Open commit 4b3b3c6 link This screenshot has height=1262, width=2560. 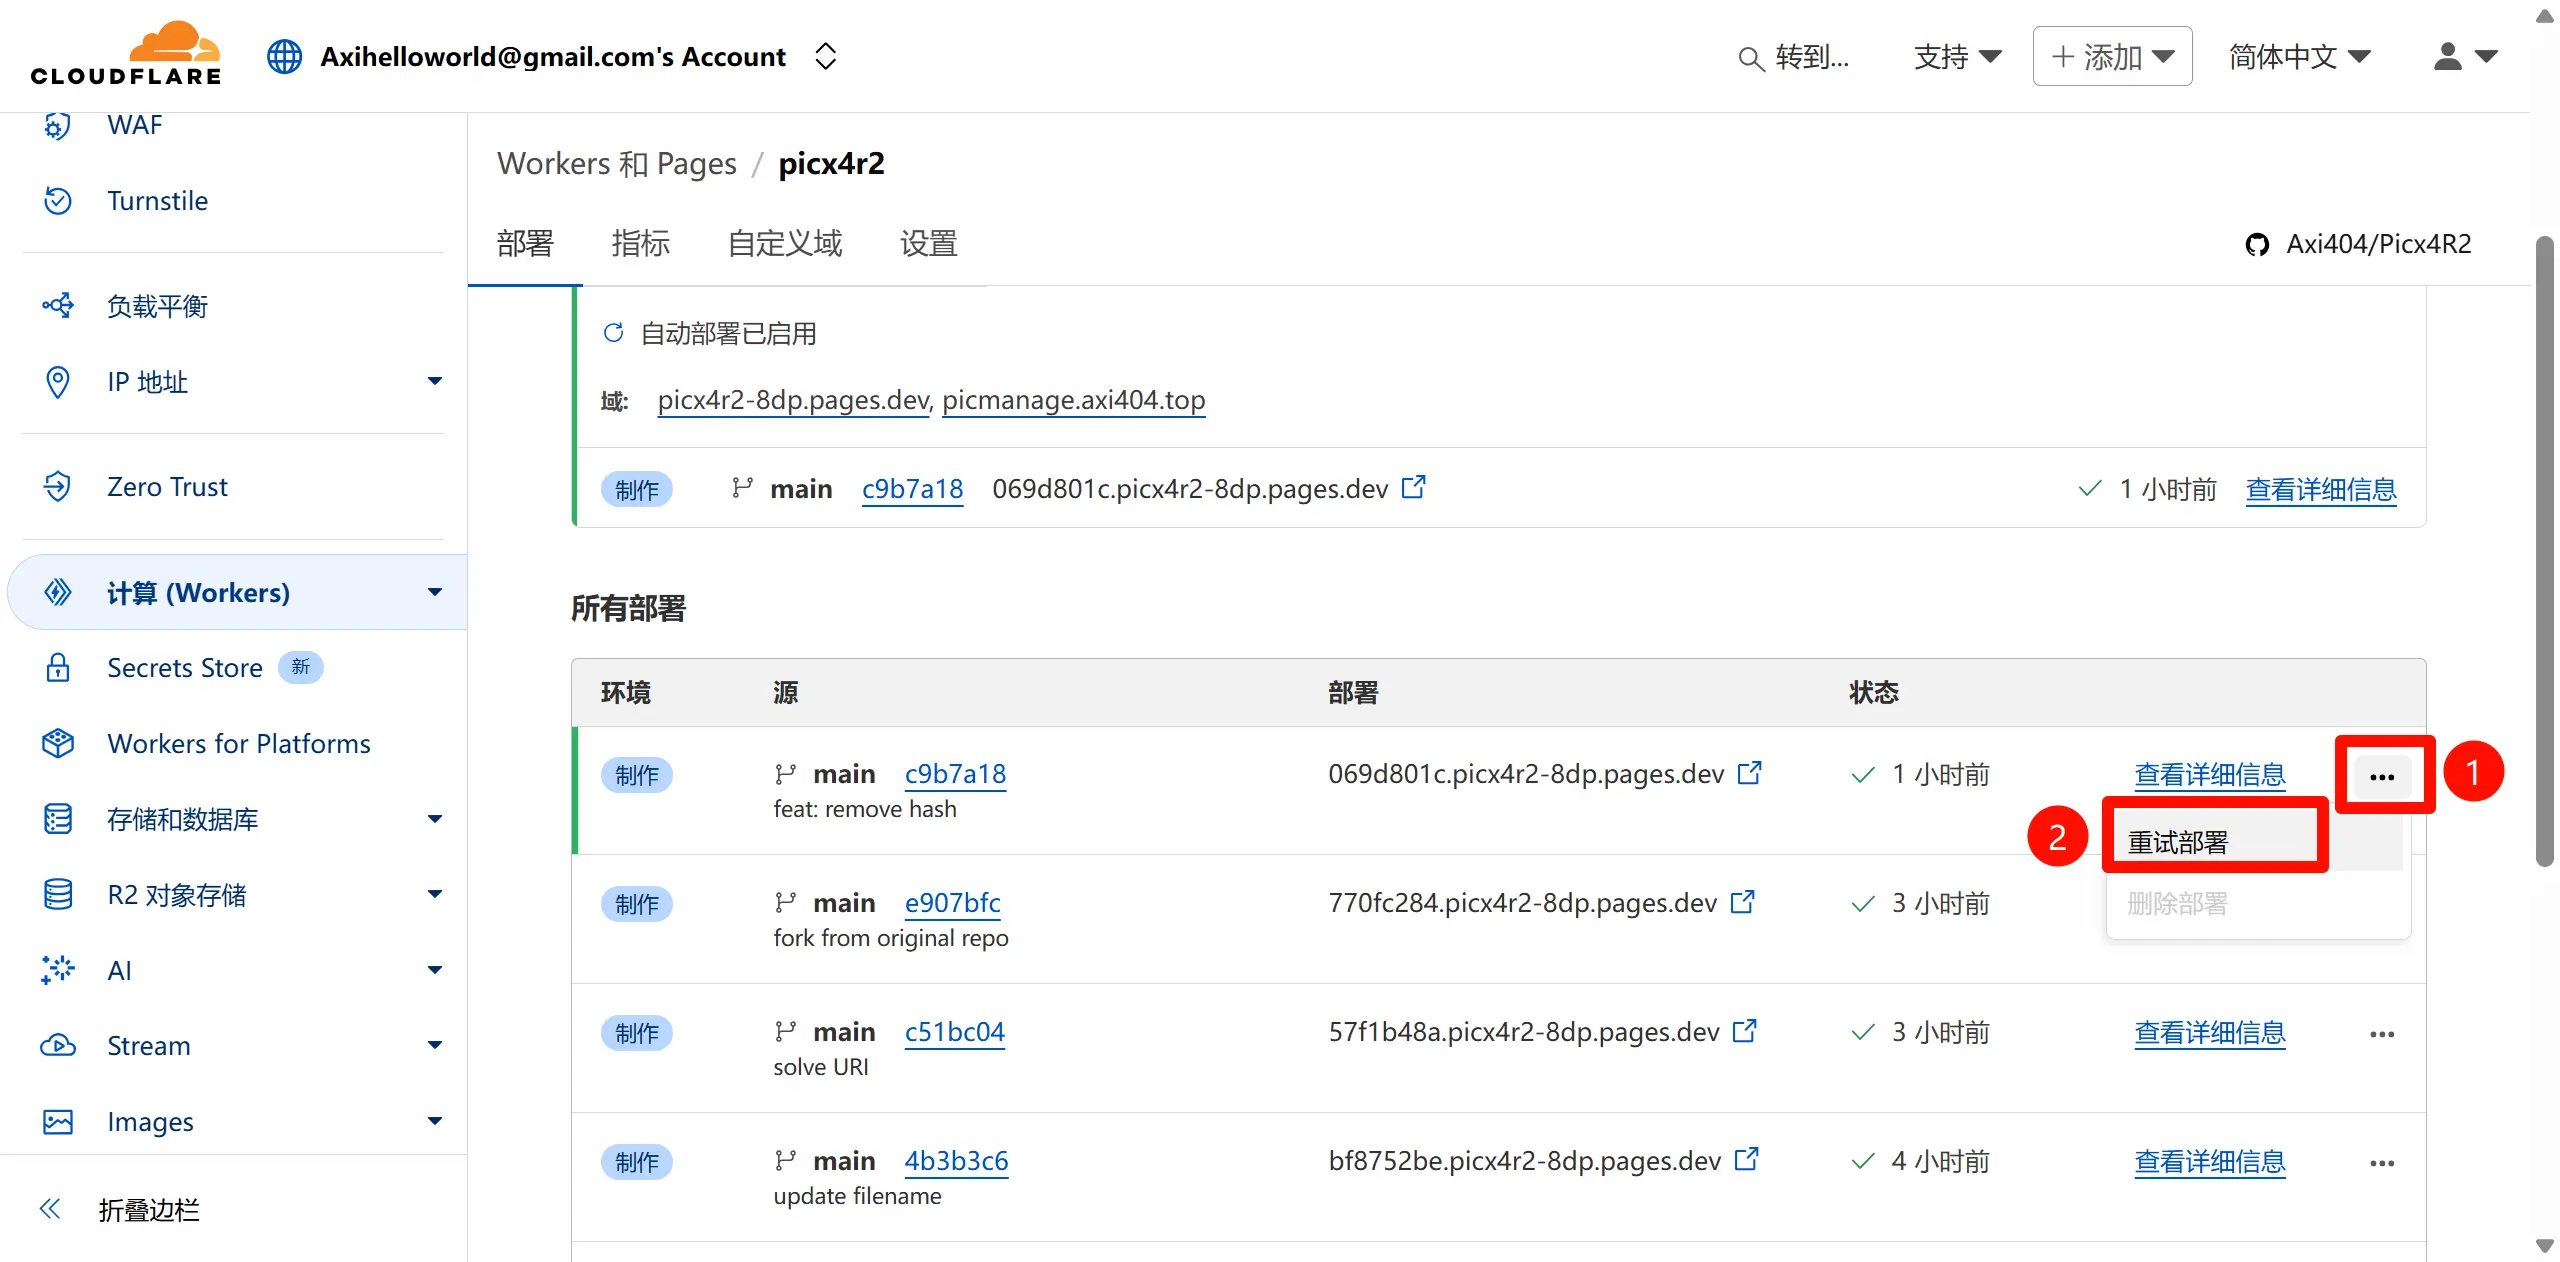point(956,1161)
